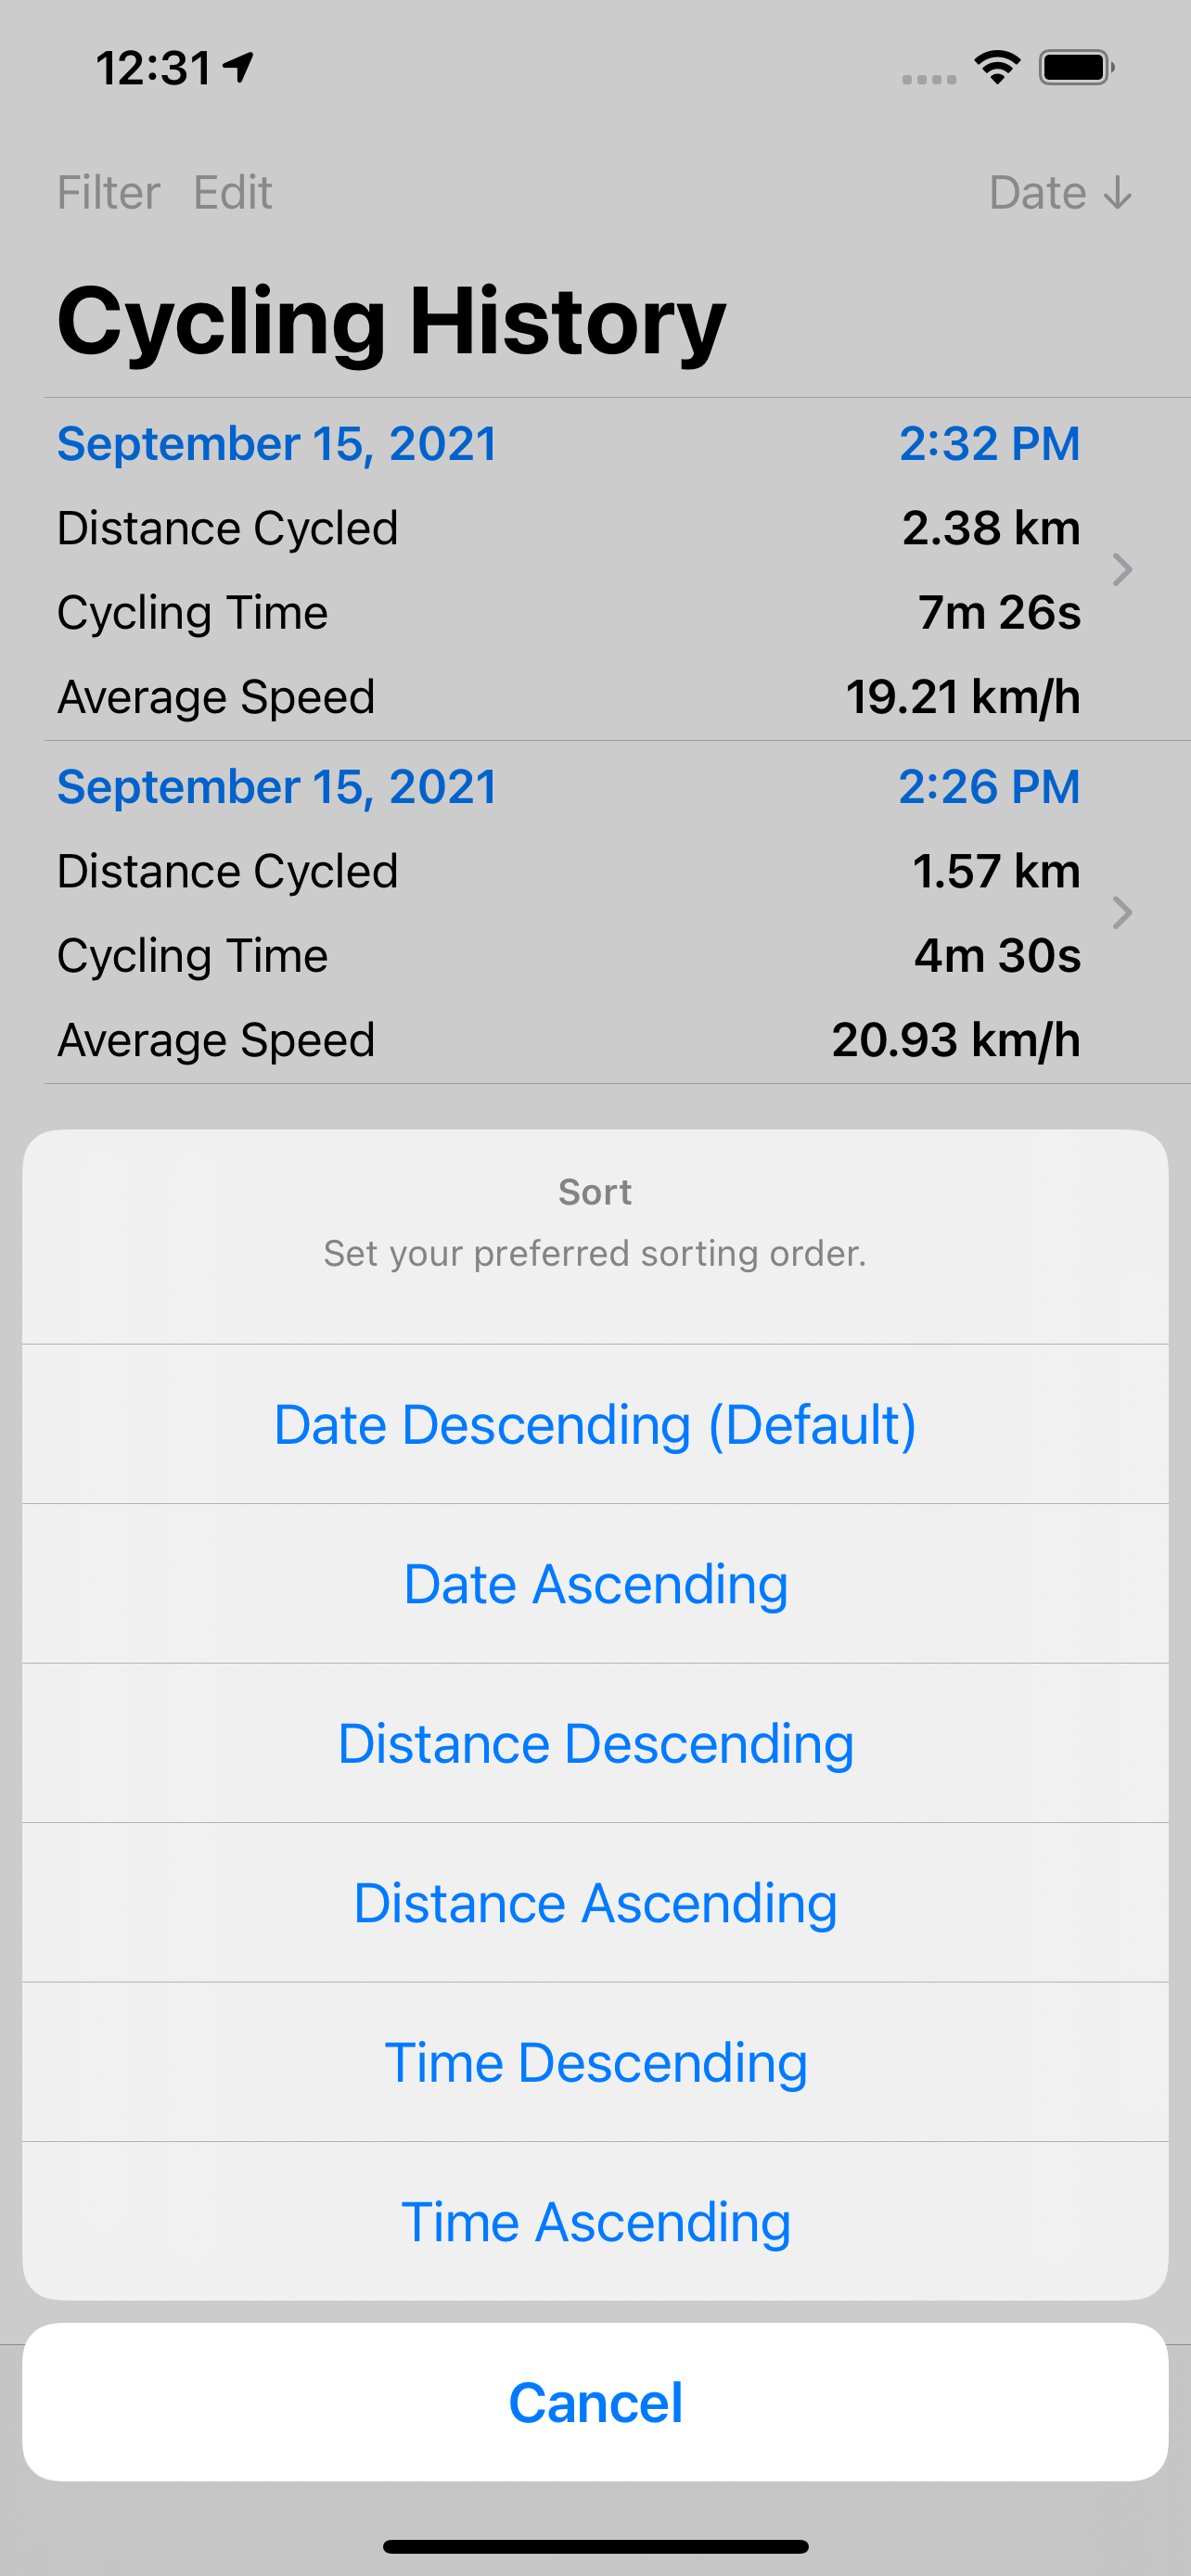Tap the cellular signal dots icon
Screen dimensions: 1191x2576
[x=928, y=79]
